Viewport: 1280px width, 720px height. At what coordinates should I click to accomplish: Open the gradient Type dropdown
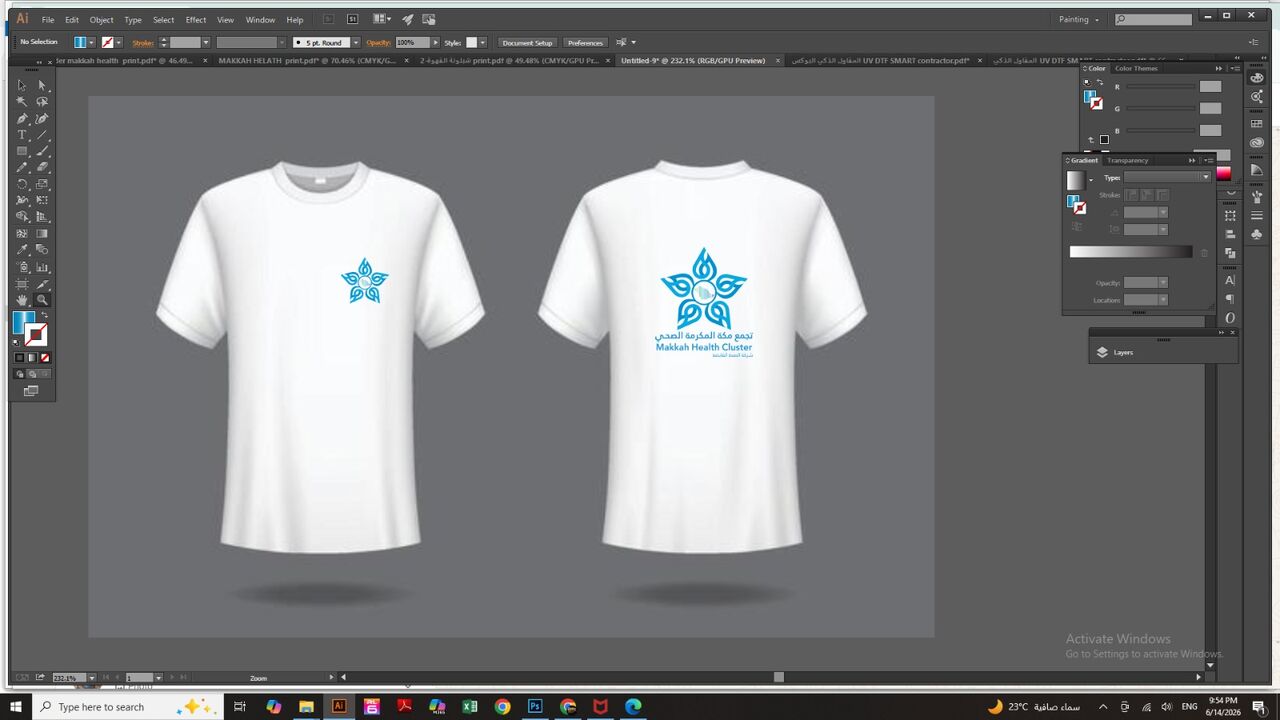point(1167,177)
